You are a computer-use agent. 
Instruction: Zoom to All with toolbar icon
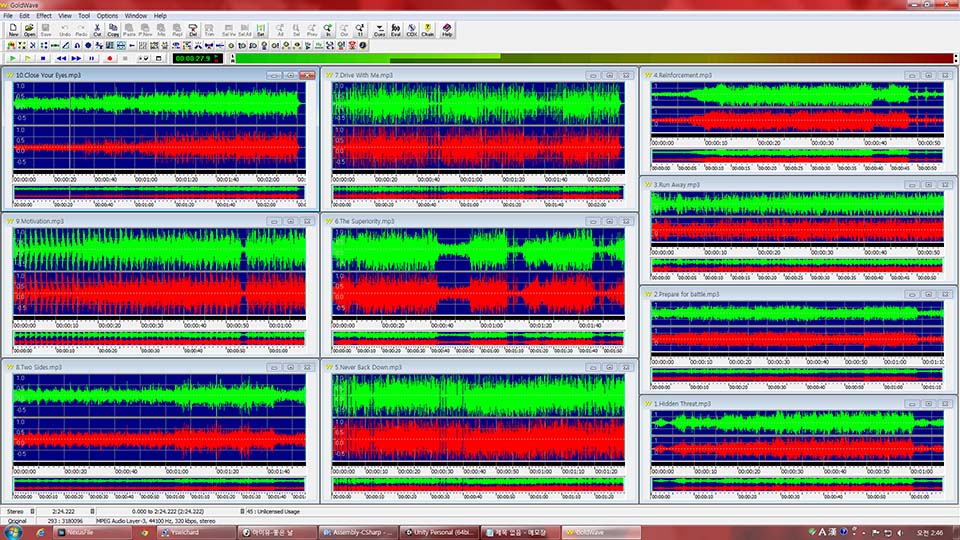[280, 30]
